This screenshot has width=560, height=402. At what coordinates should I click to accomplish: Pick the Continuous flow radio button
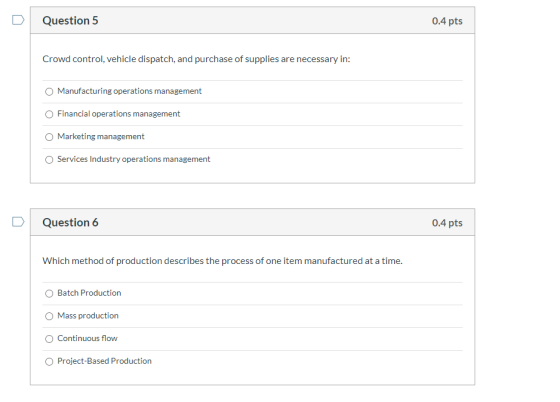pos(49,339)
